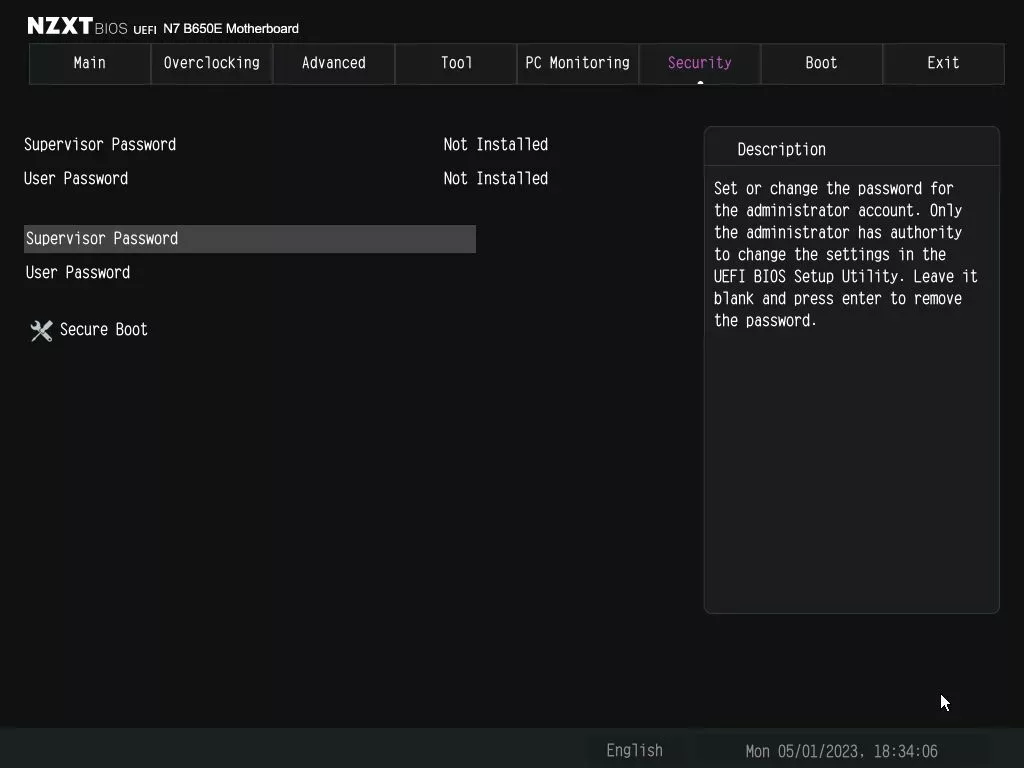This screenshot has width=1024, height=768.
Task: Select the Security tab
Action: (x=699, y=63)
